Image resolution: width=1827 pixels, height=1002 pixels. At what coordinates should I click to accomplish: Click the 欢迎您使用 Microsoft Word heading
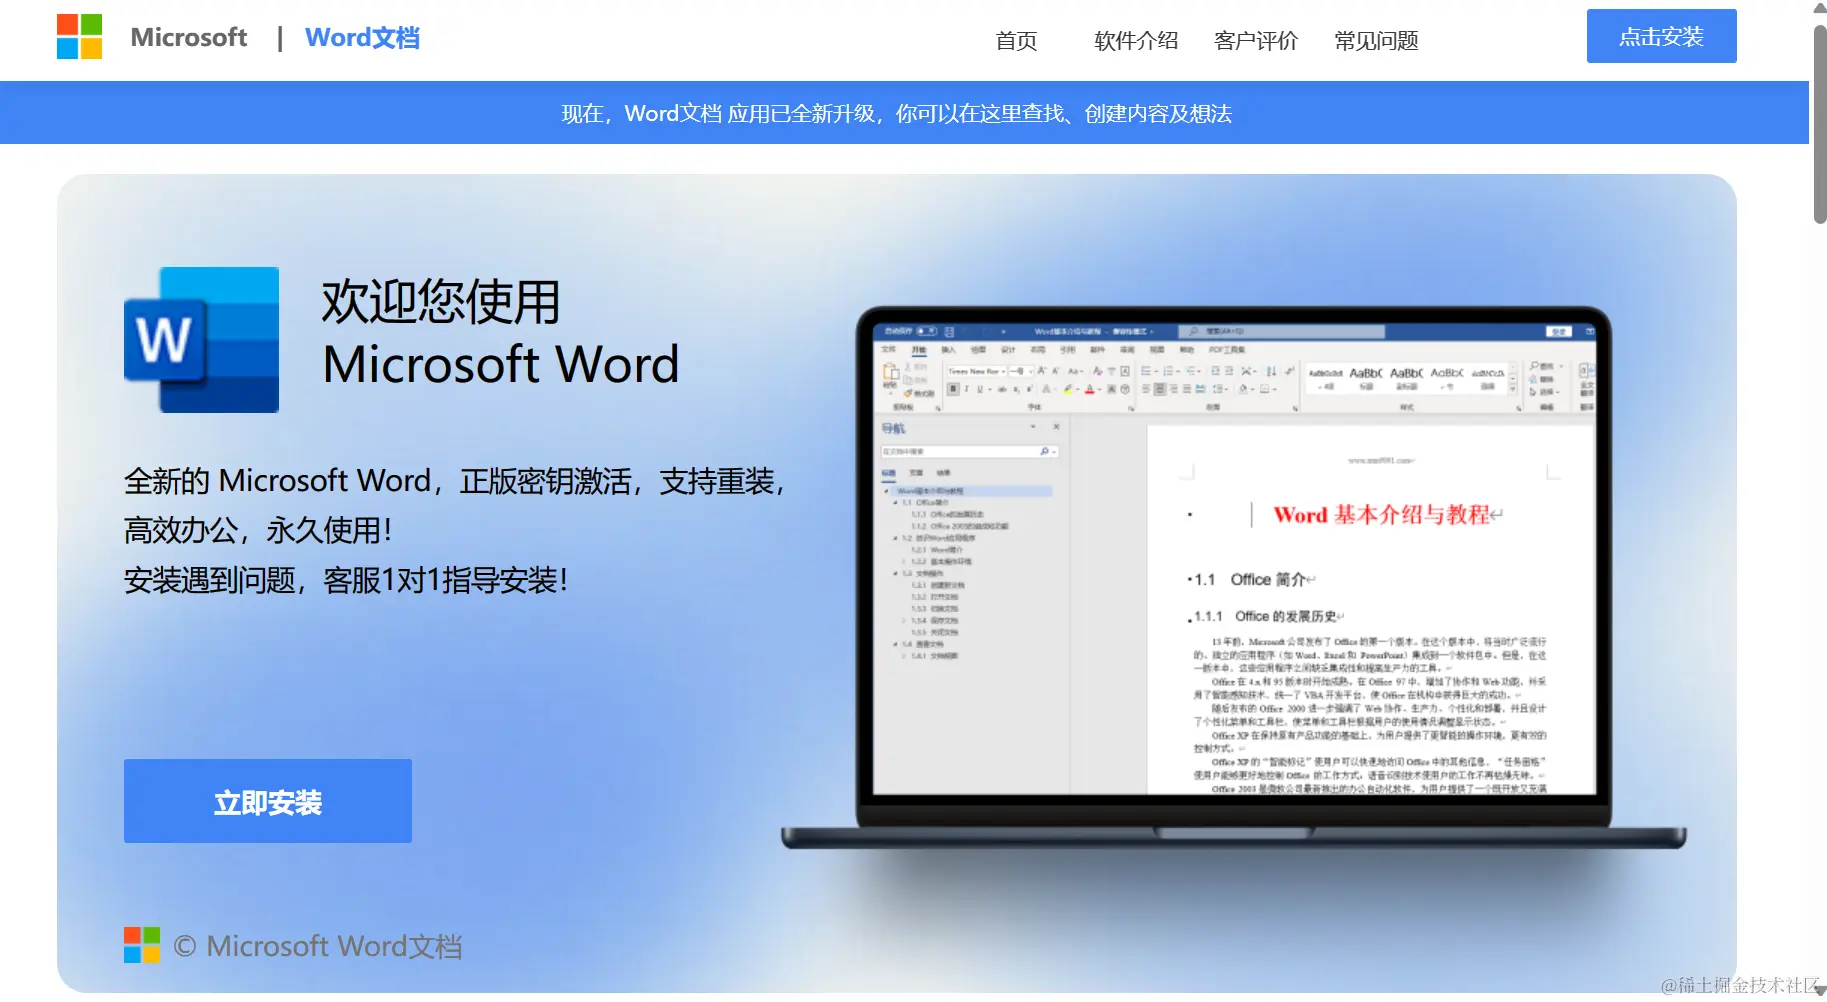pyautogui.click(x=501, y=332)
